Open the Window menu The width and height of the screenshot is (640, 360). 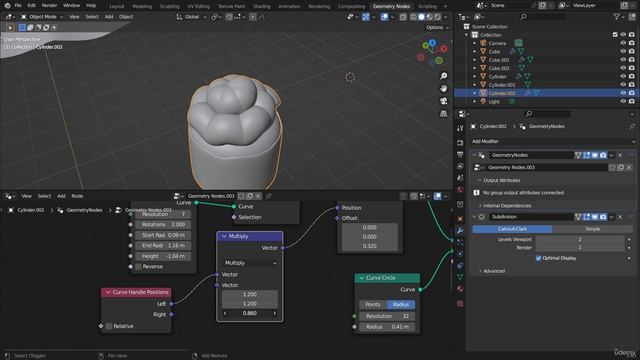pyautogui.click(x=71, y=6)
